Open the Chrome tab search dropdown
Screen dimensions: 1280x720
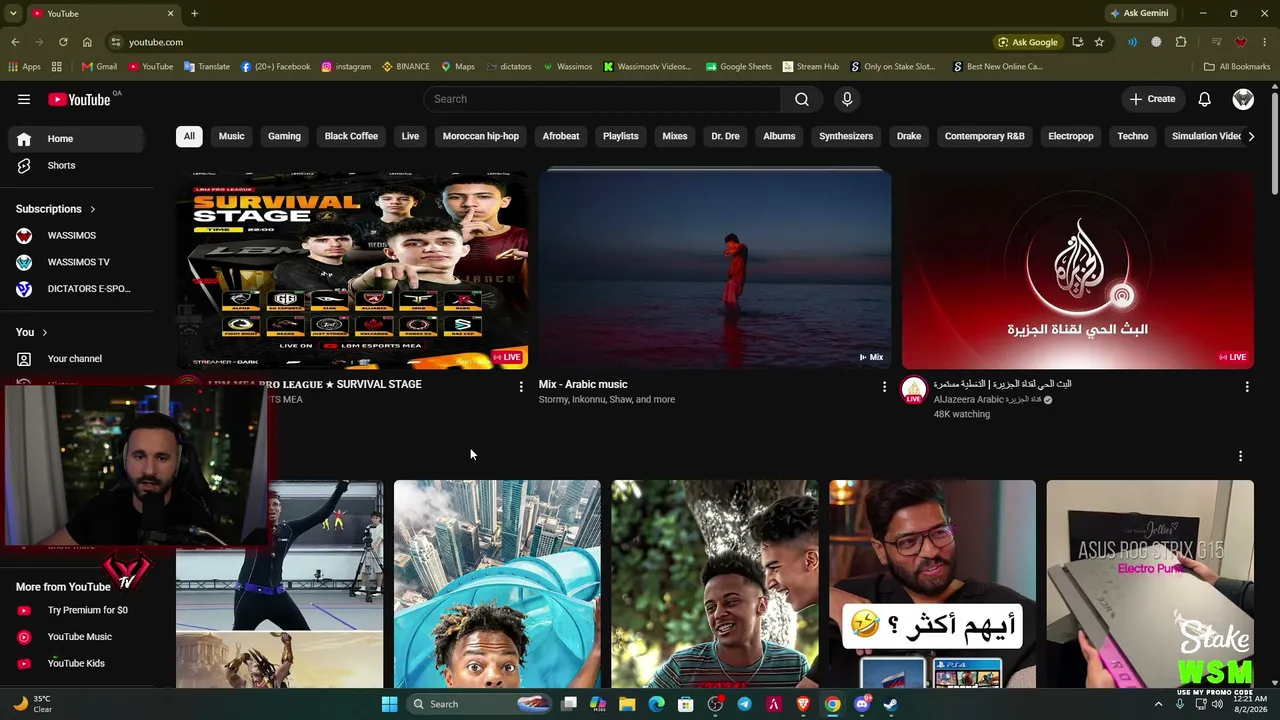click(x=13, y=13)
